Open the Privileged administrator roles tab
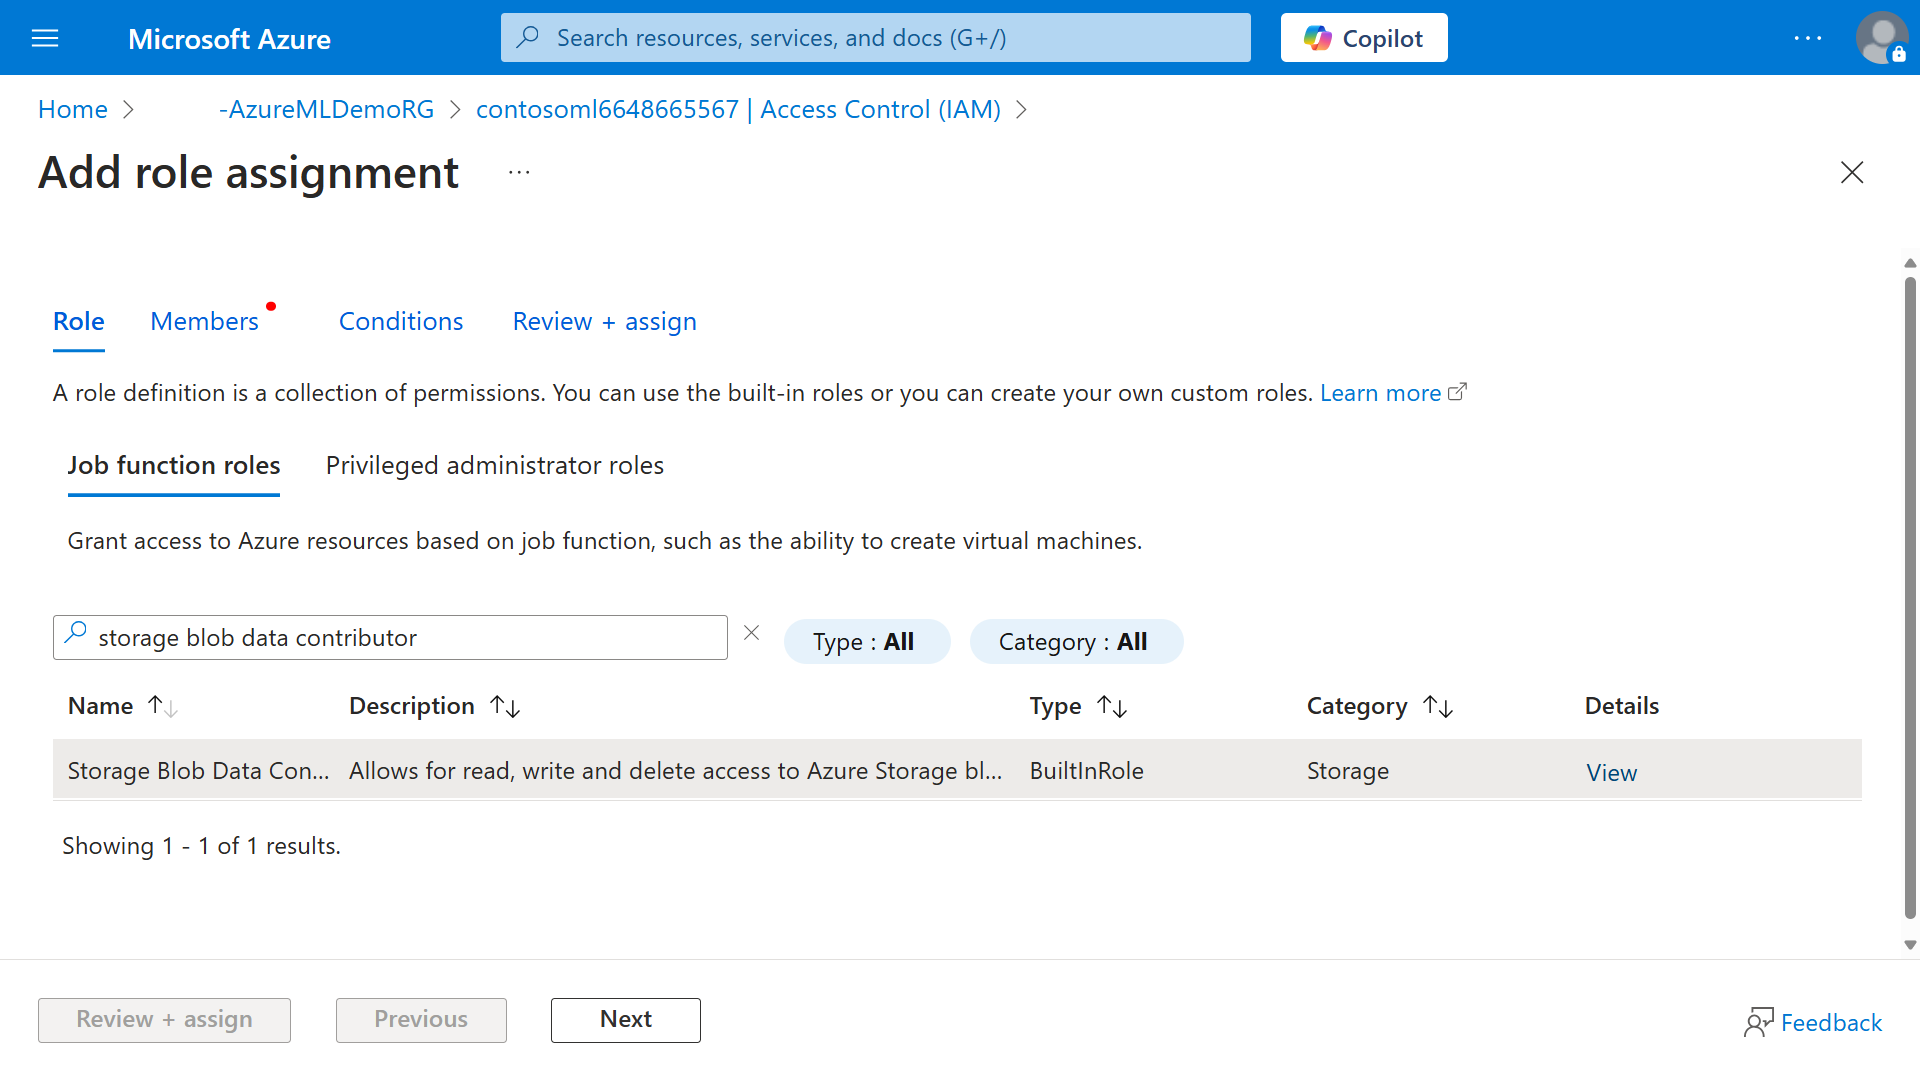The image size is (1920, 1080). 494,465
